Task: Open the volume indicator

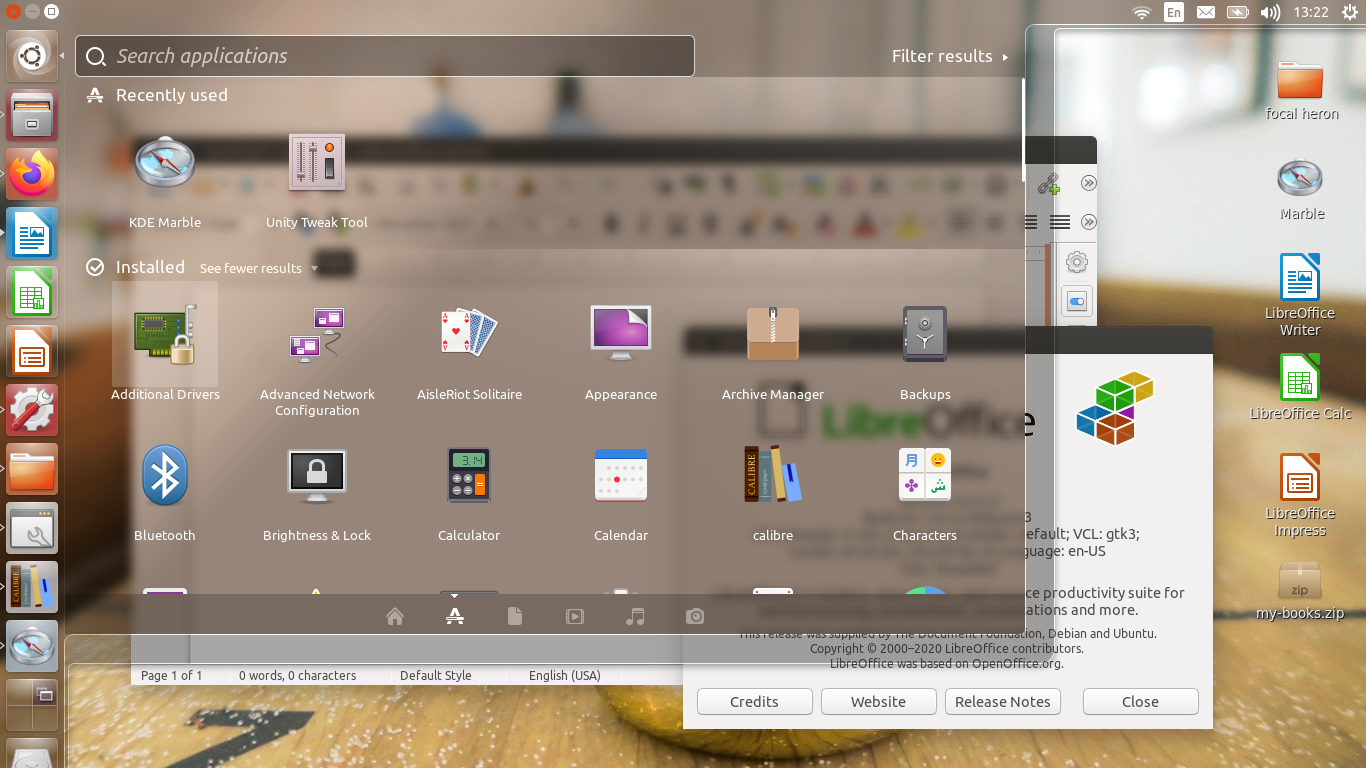Action: [1270, 12]
